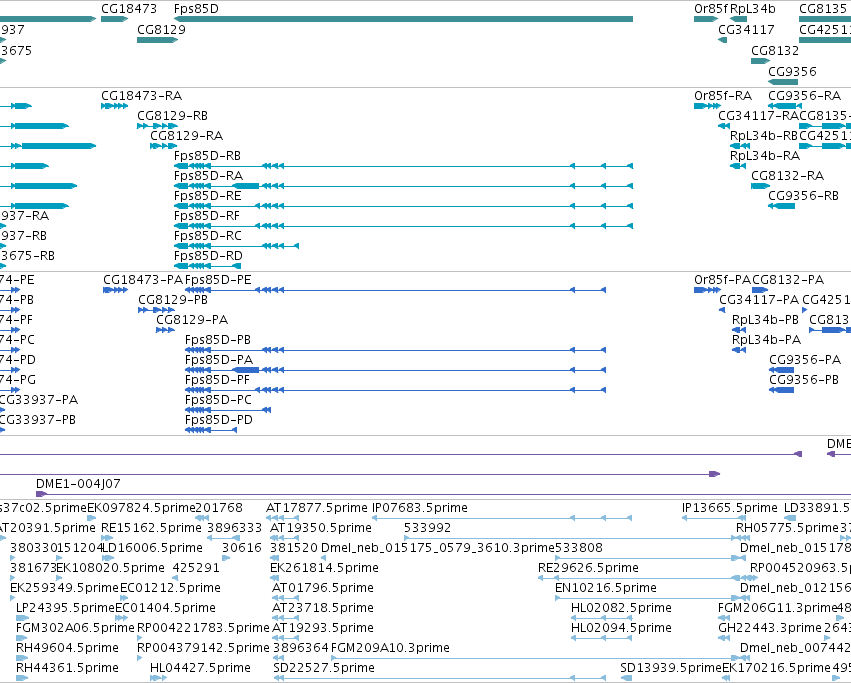Click protein Fps85D-PC
This screenshot has height=683, width=851.
coord(219,400)
